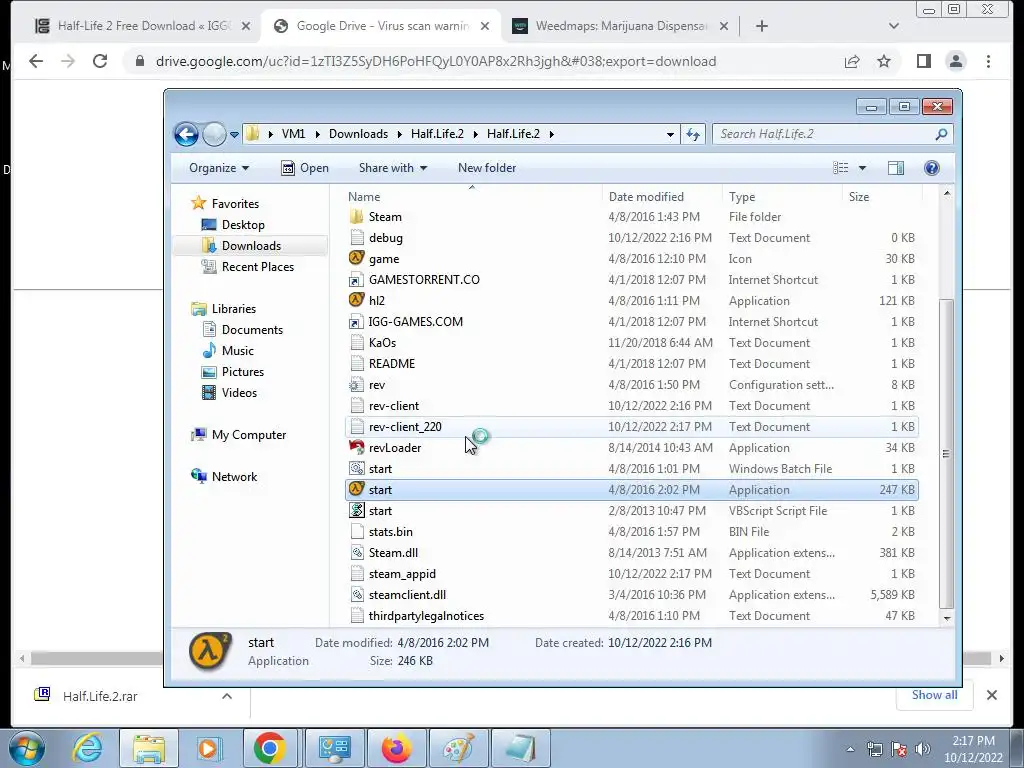This screenshot has height=768, width=1024.
Task: Click the scroll down arrow of file list
Action: click(x=946, y=618)
